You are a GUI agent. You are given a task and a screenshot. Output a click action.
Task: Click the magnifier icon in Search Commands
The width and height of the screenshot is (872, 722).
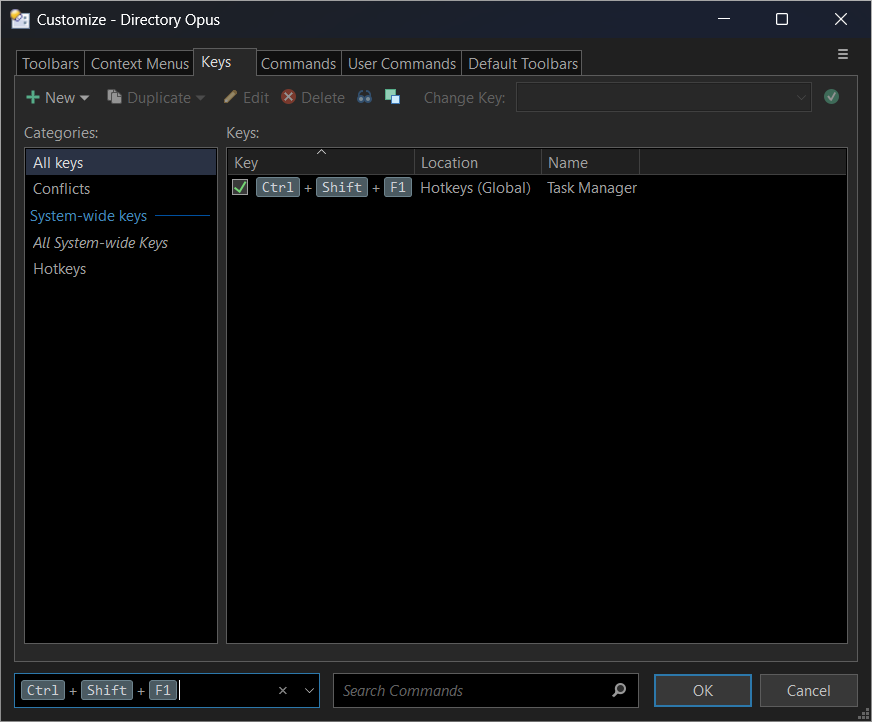coord(619,690)
